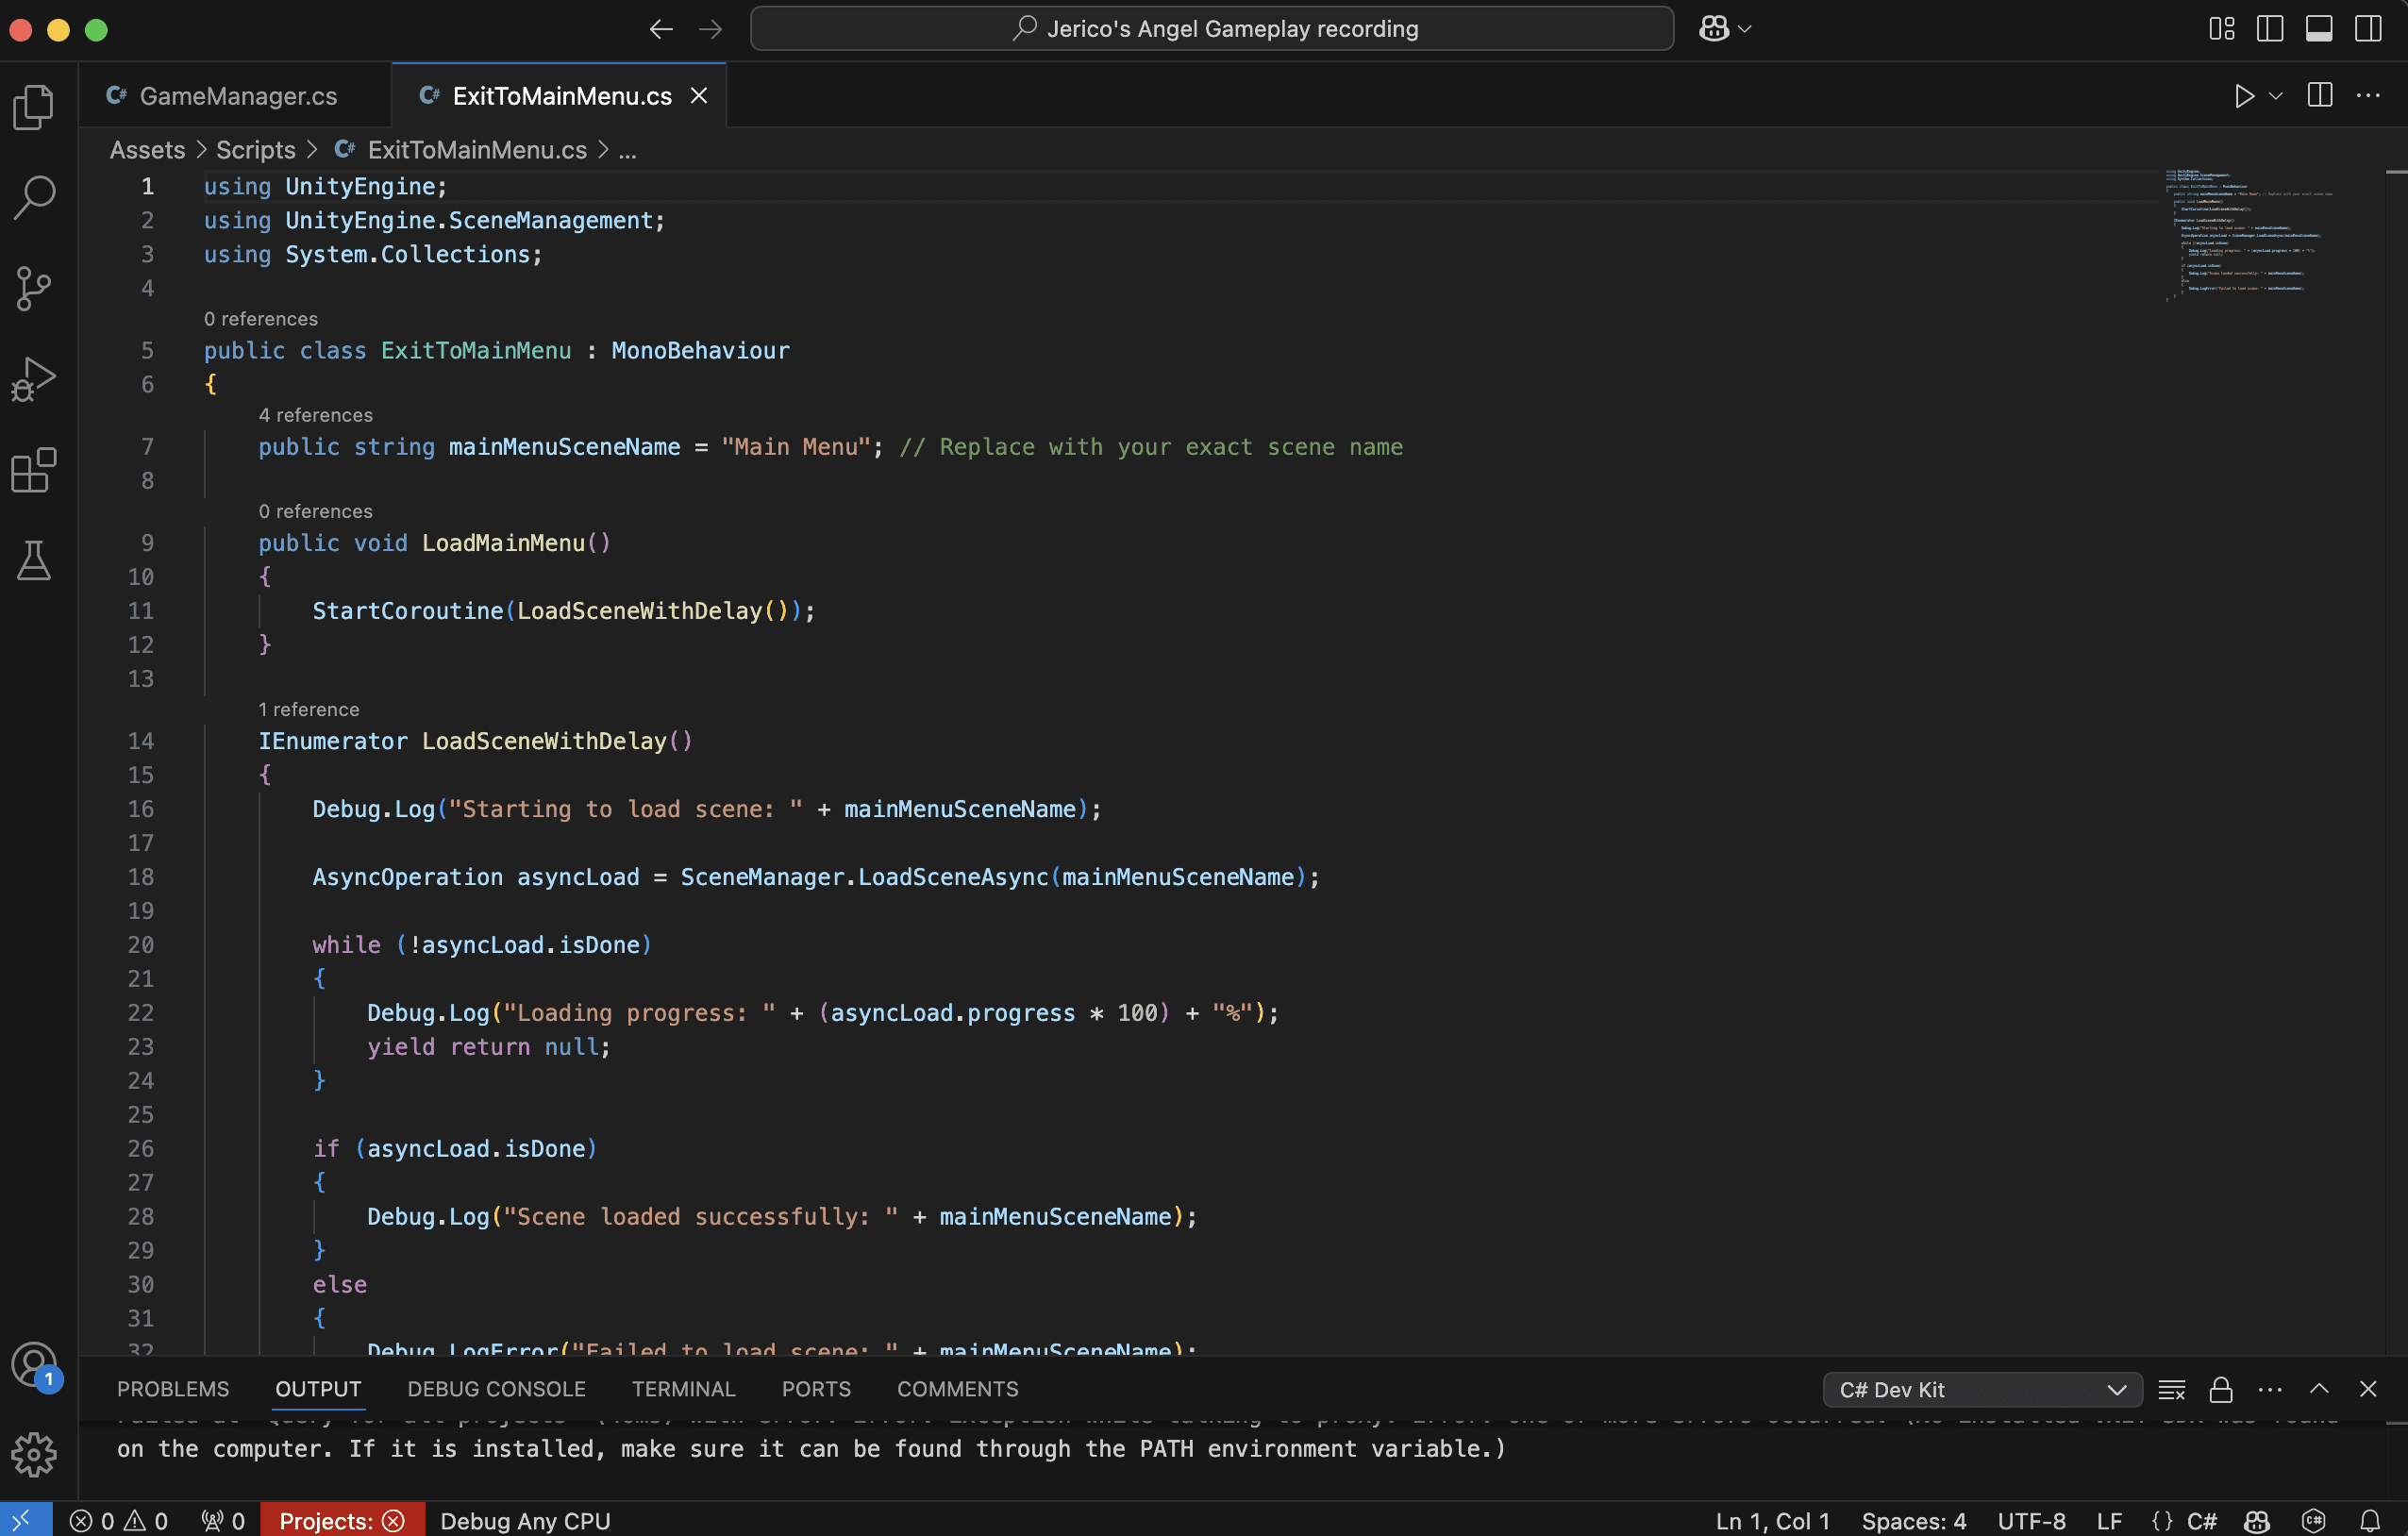This screenshot has width=2408, height=1536.
Task: Toggle bottom panel visibility
Action: (x=2319, y=29)
